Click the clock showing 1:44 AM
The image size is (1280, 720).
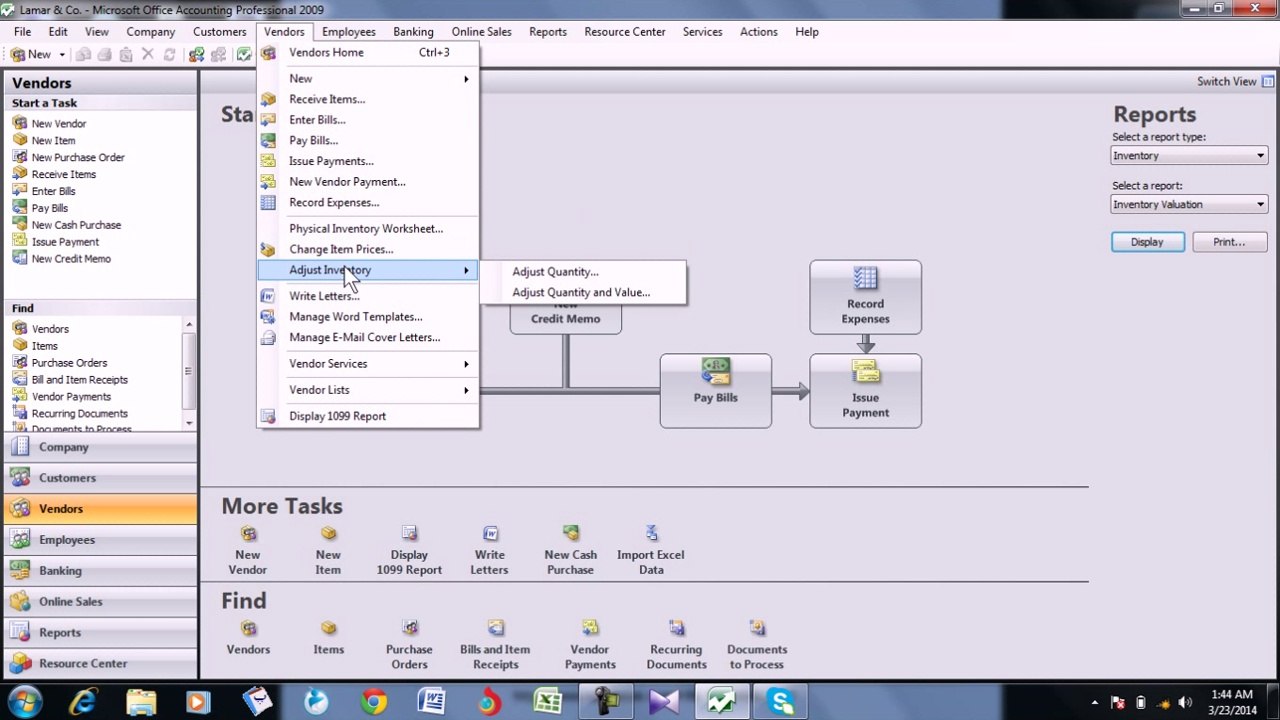pos(1231,695)
